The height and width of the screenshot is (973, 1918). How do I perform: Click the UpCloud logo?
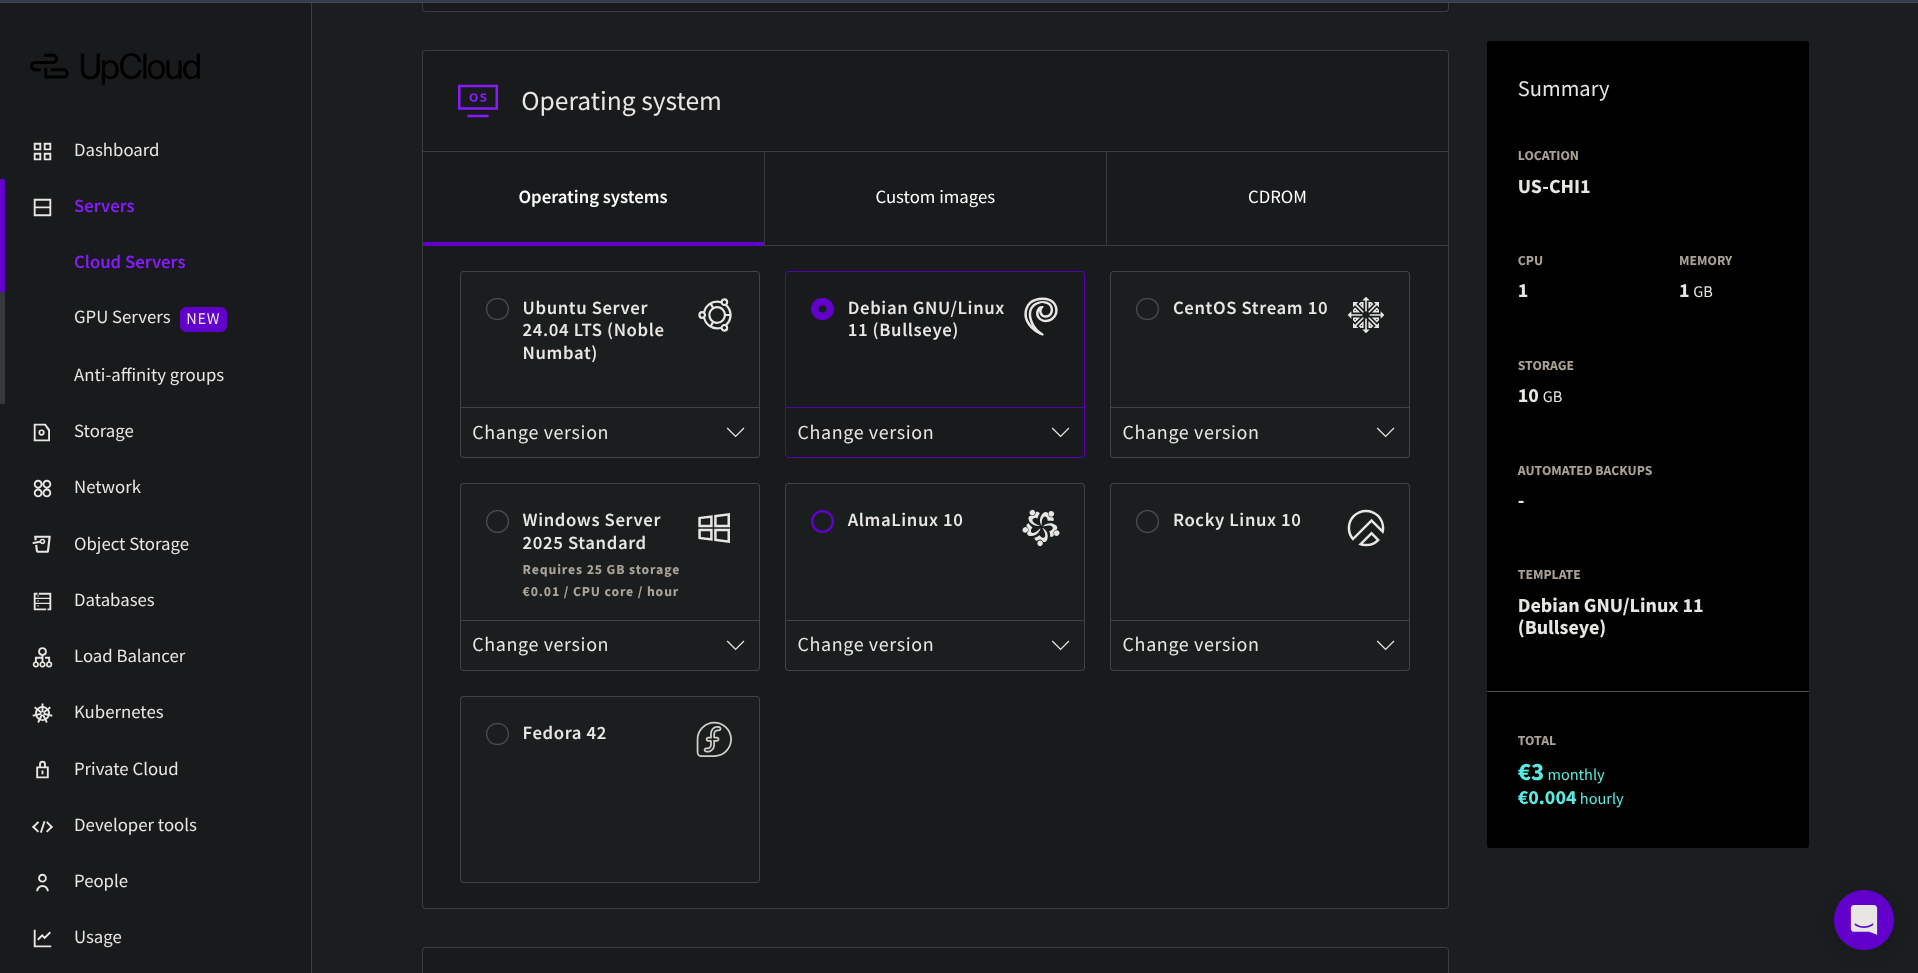115,67
